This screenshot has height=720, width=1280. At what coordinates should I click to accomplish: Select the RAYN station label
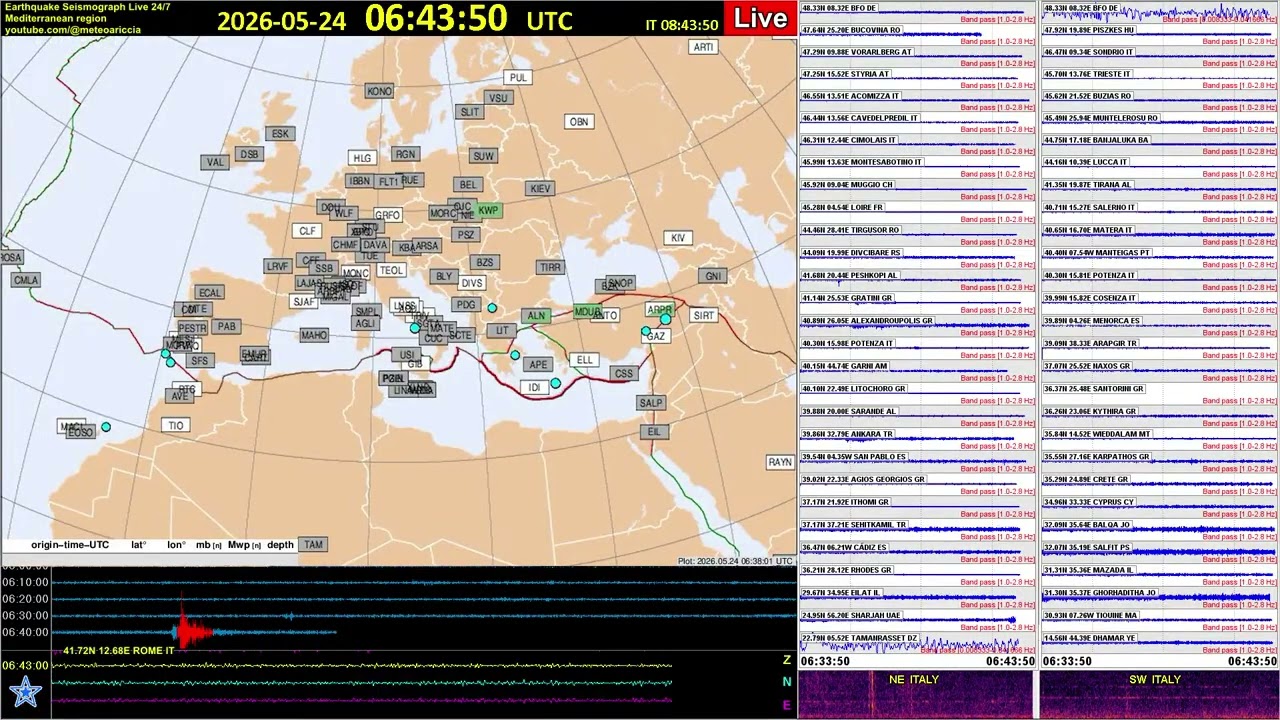(x=780, y=462)
